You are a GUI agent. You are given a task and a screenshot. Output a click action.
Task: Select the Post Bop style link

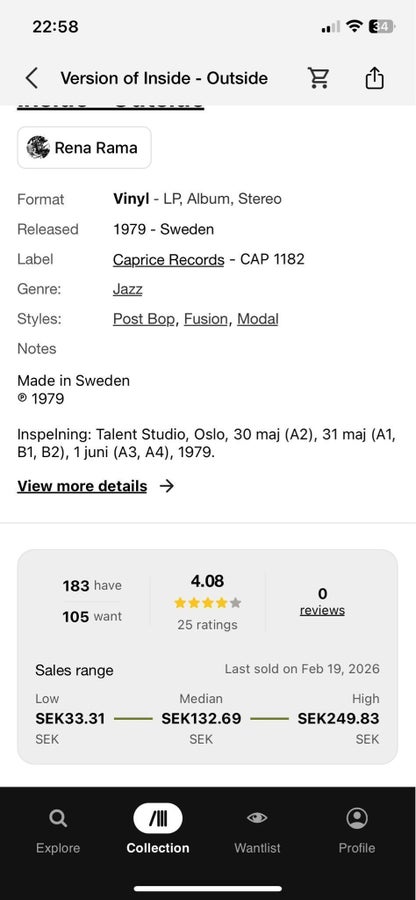144,319
